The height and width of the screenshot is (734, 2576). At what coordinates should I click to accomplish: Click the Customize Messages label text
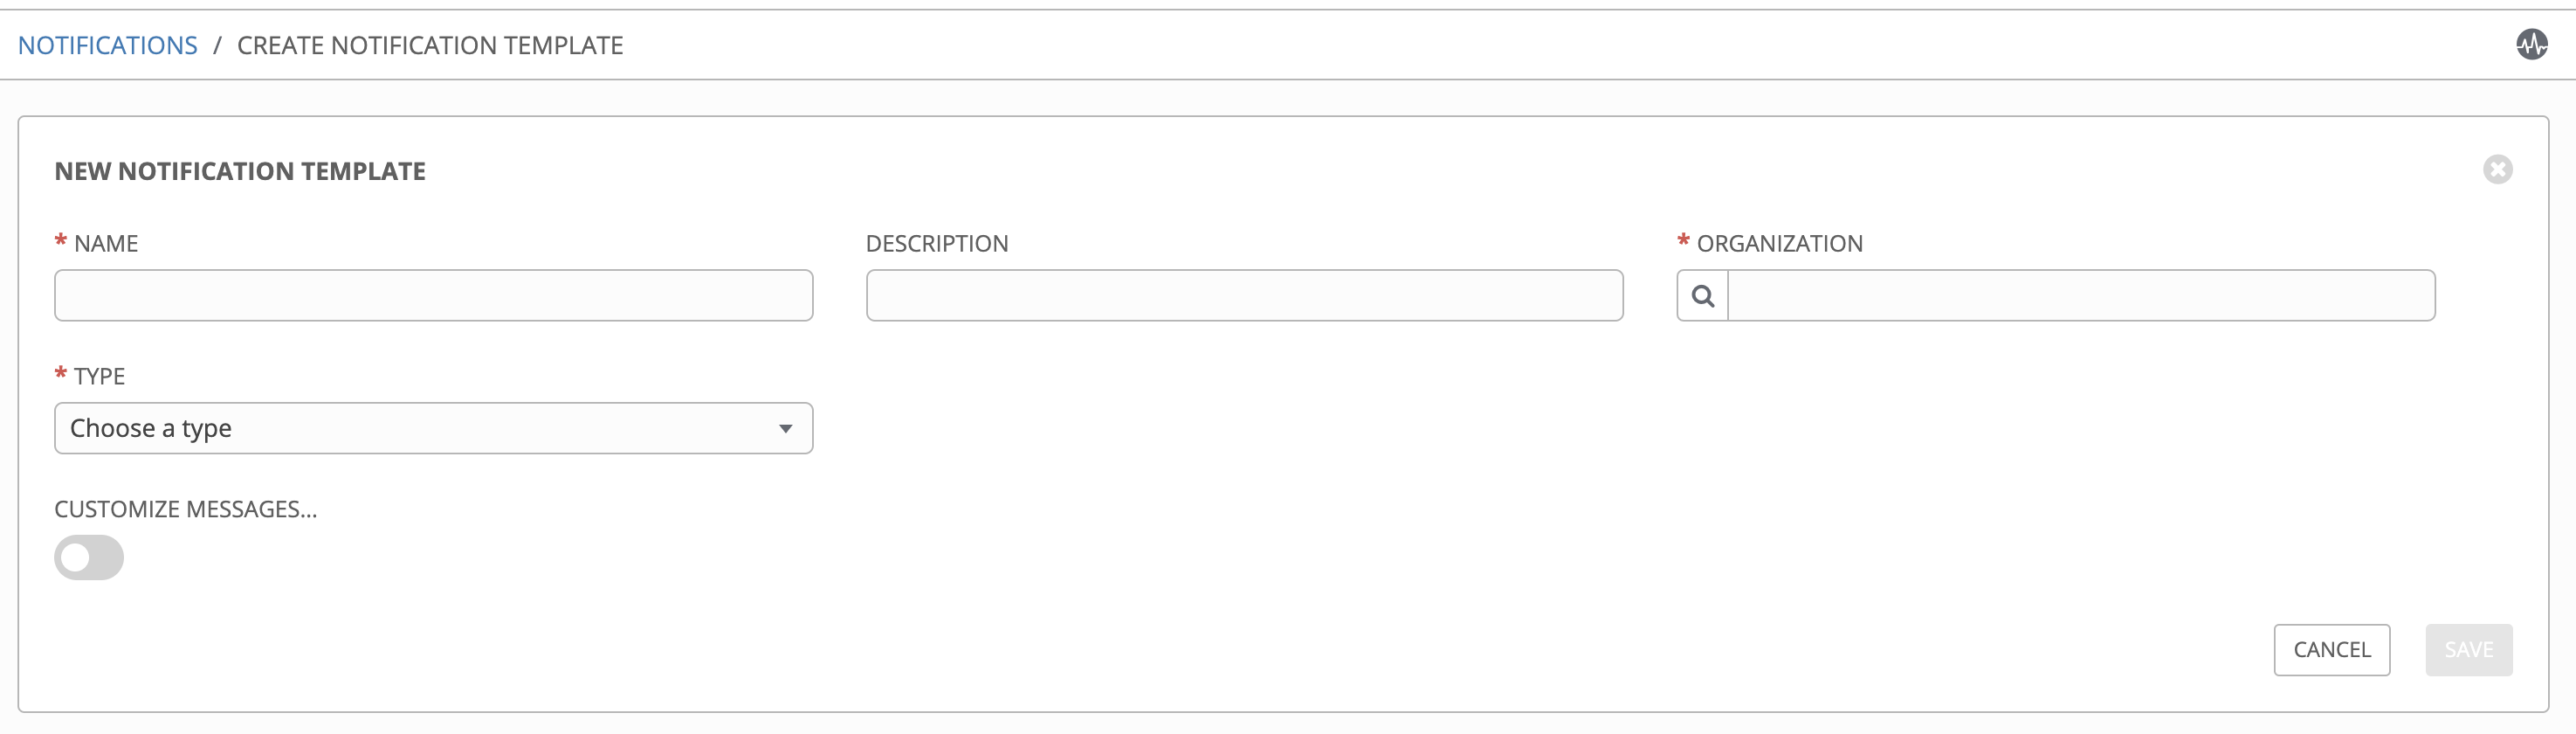pyautogui.click(x=185, y=510)
